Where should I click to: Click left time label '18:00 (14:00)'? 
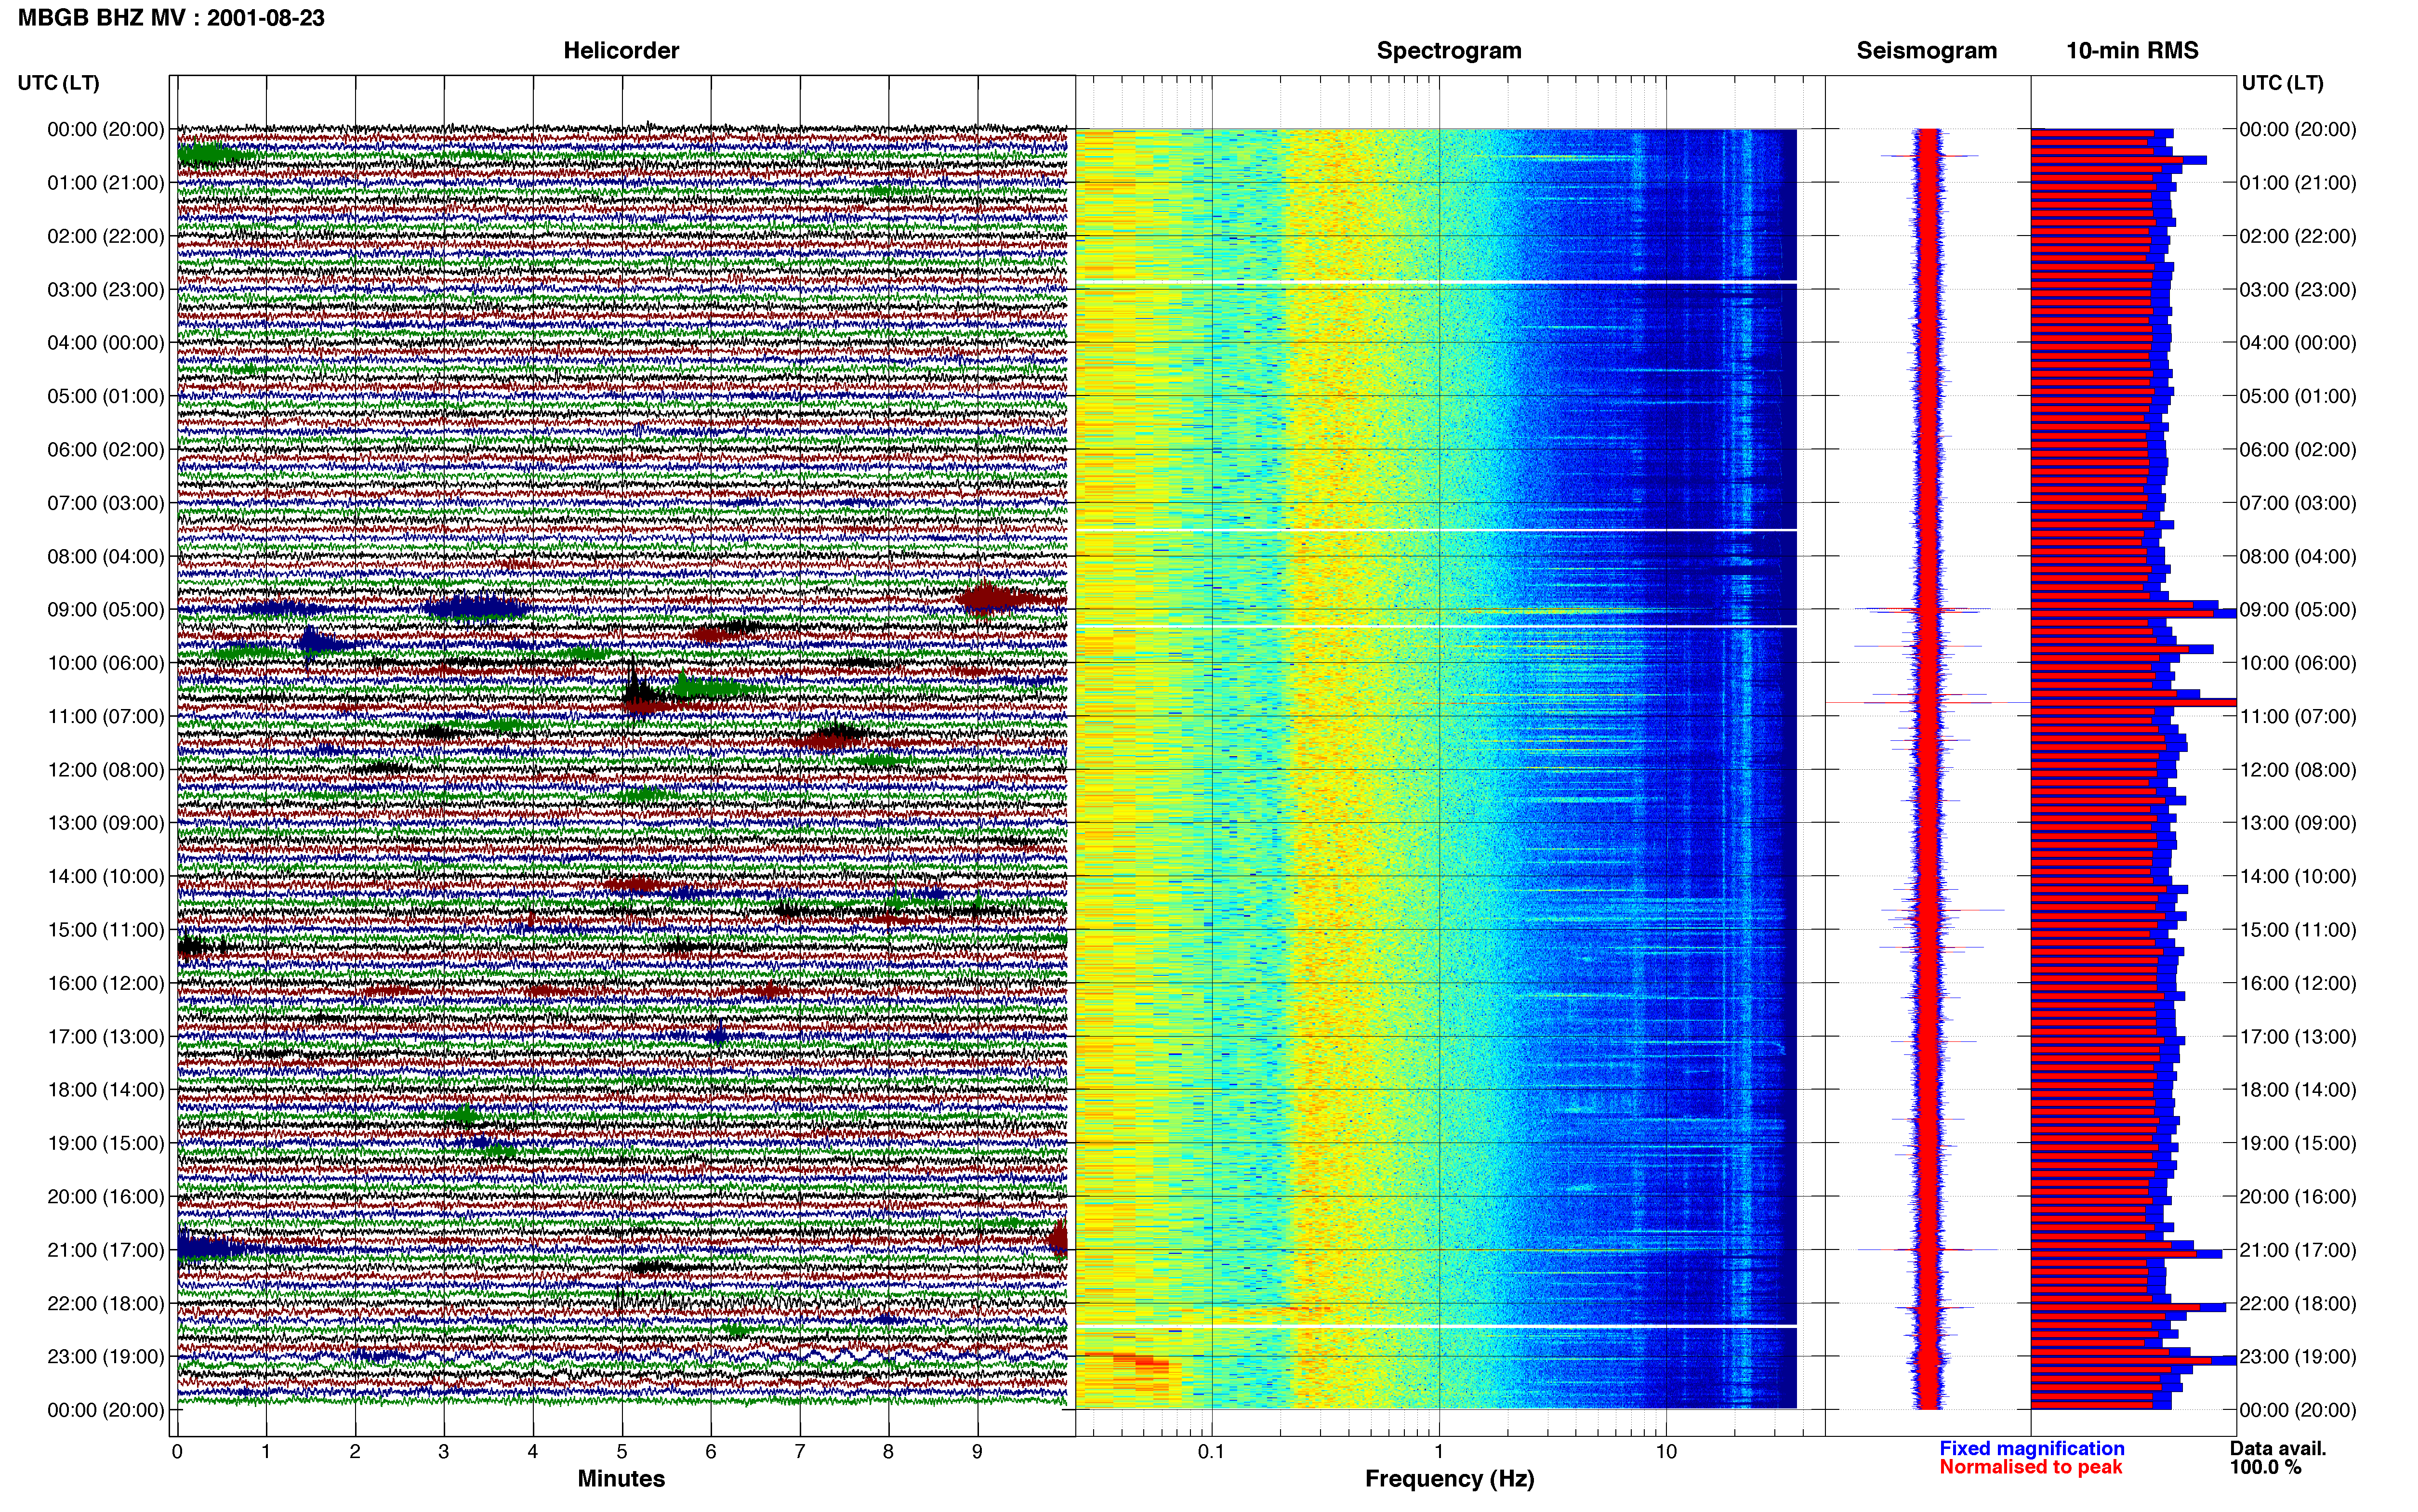click(x=106, y=1090)
